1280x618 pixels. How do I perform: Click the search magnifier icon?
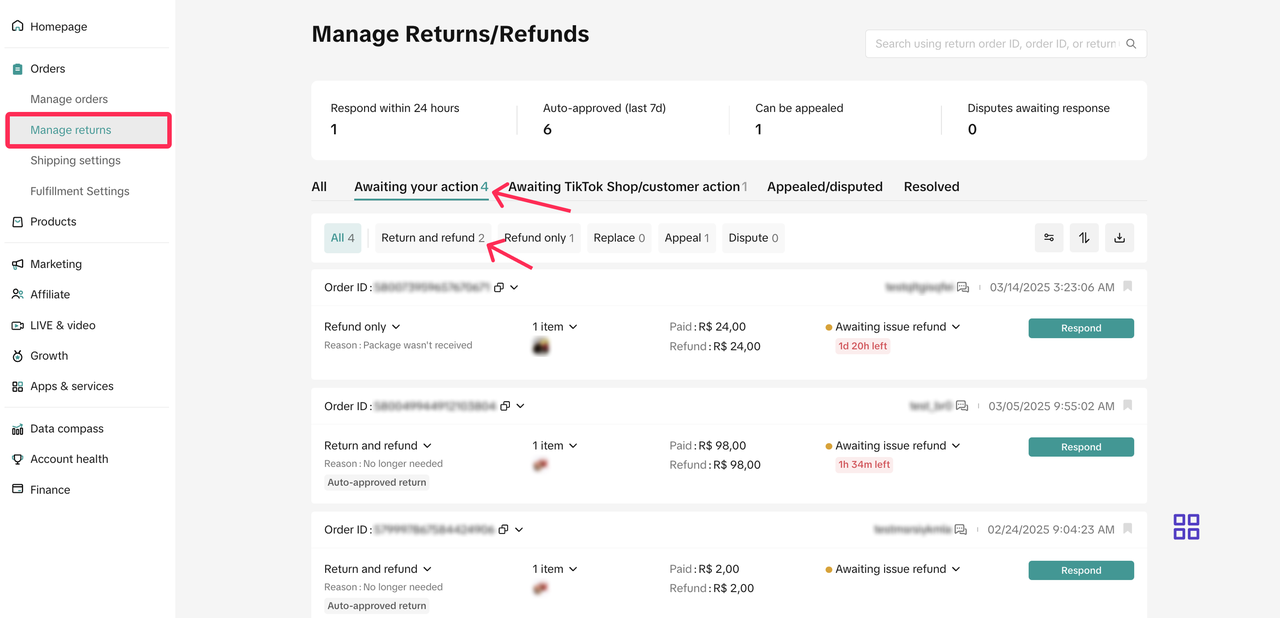pyautogui.click(x=1131, y=44)
